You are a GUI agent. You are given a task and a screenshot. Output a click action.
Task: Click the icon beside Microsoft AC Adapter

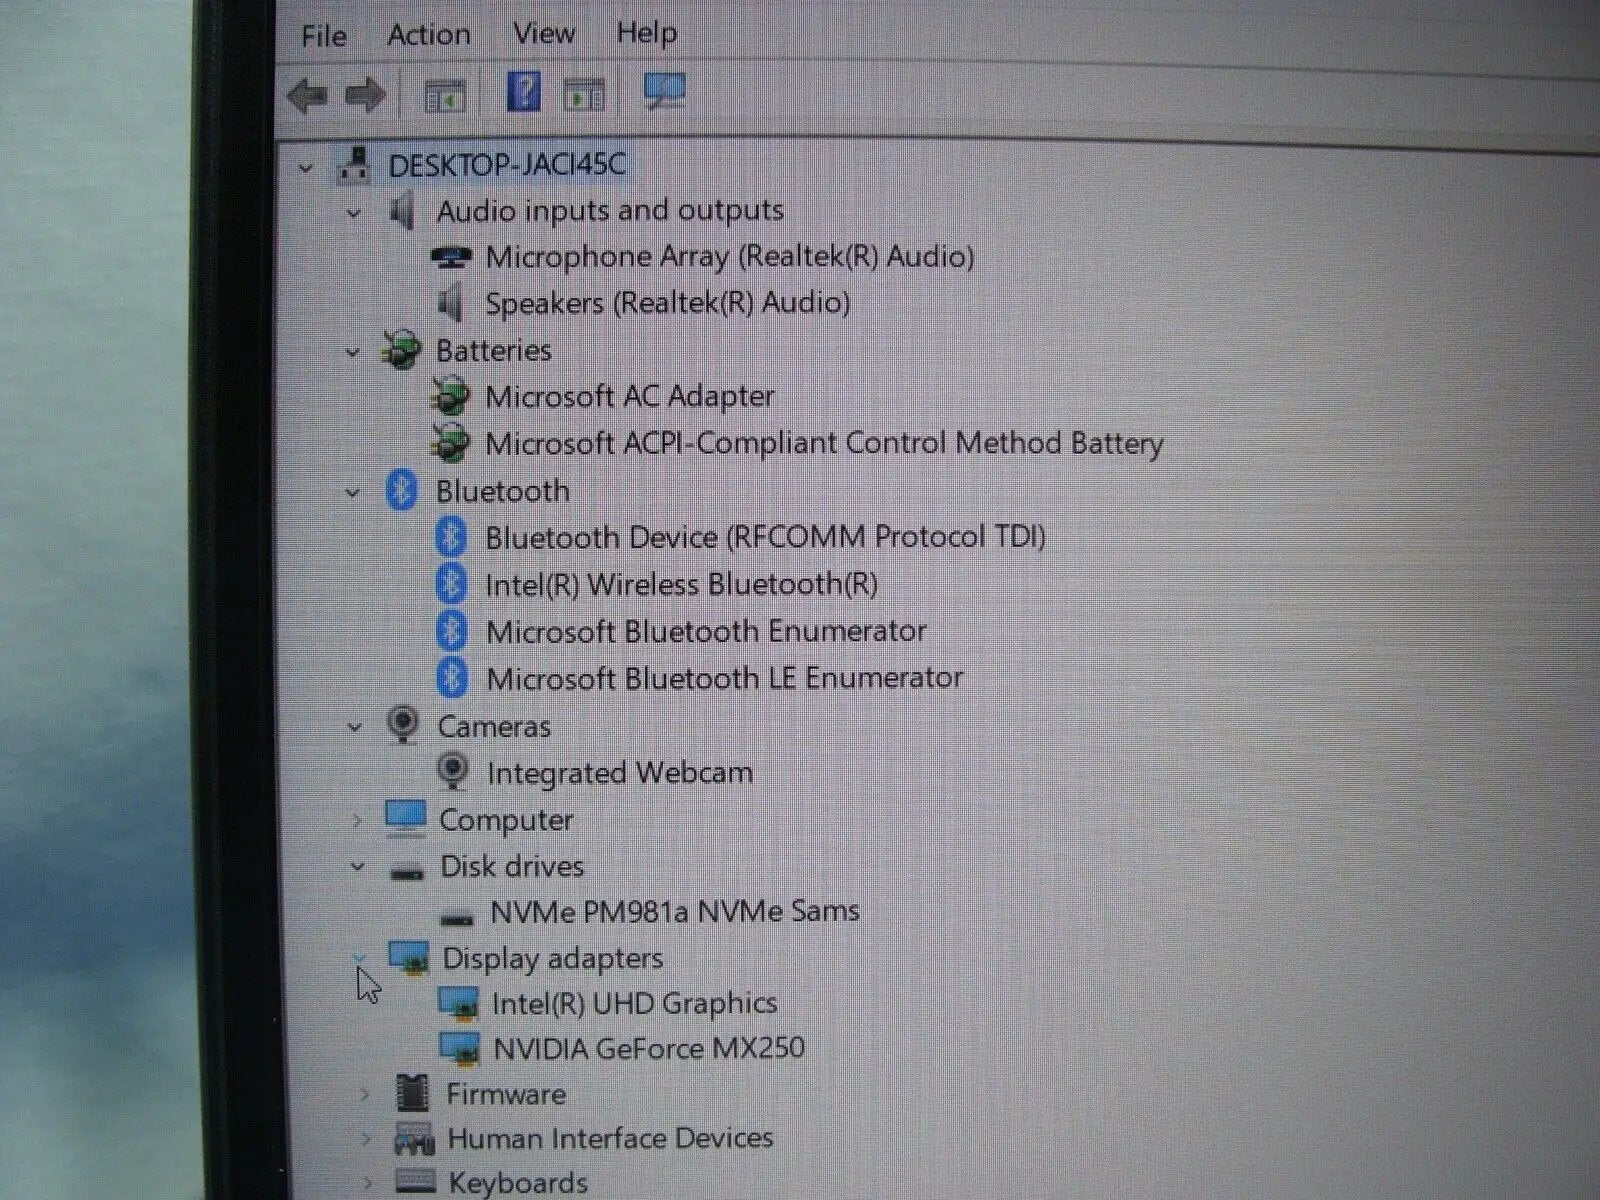pos(450,397)
